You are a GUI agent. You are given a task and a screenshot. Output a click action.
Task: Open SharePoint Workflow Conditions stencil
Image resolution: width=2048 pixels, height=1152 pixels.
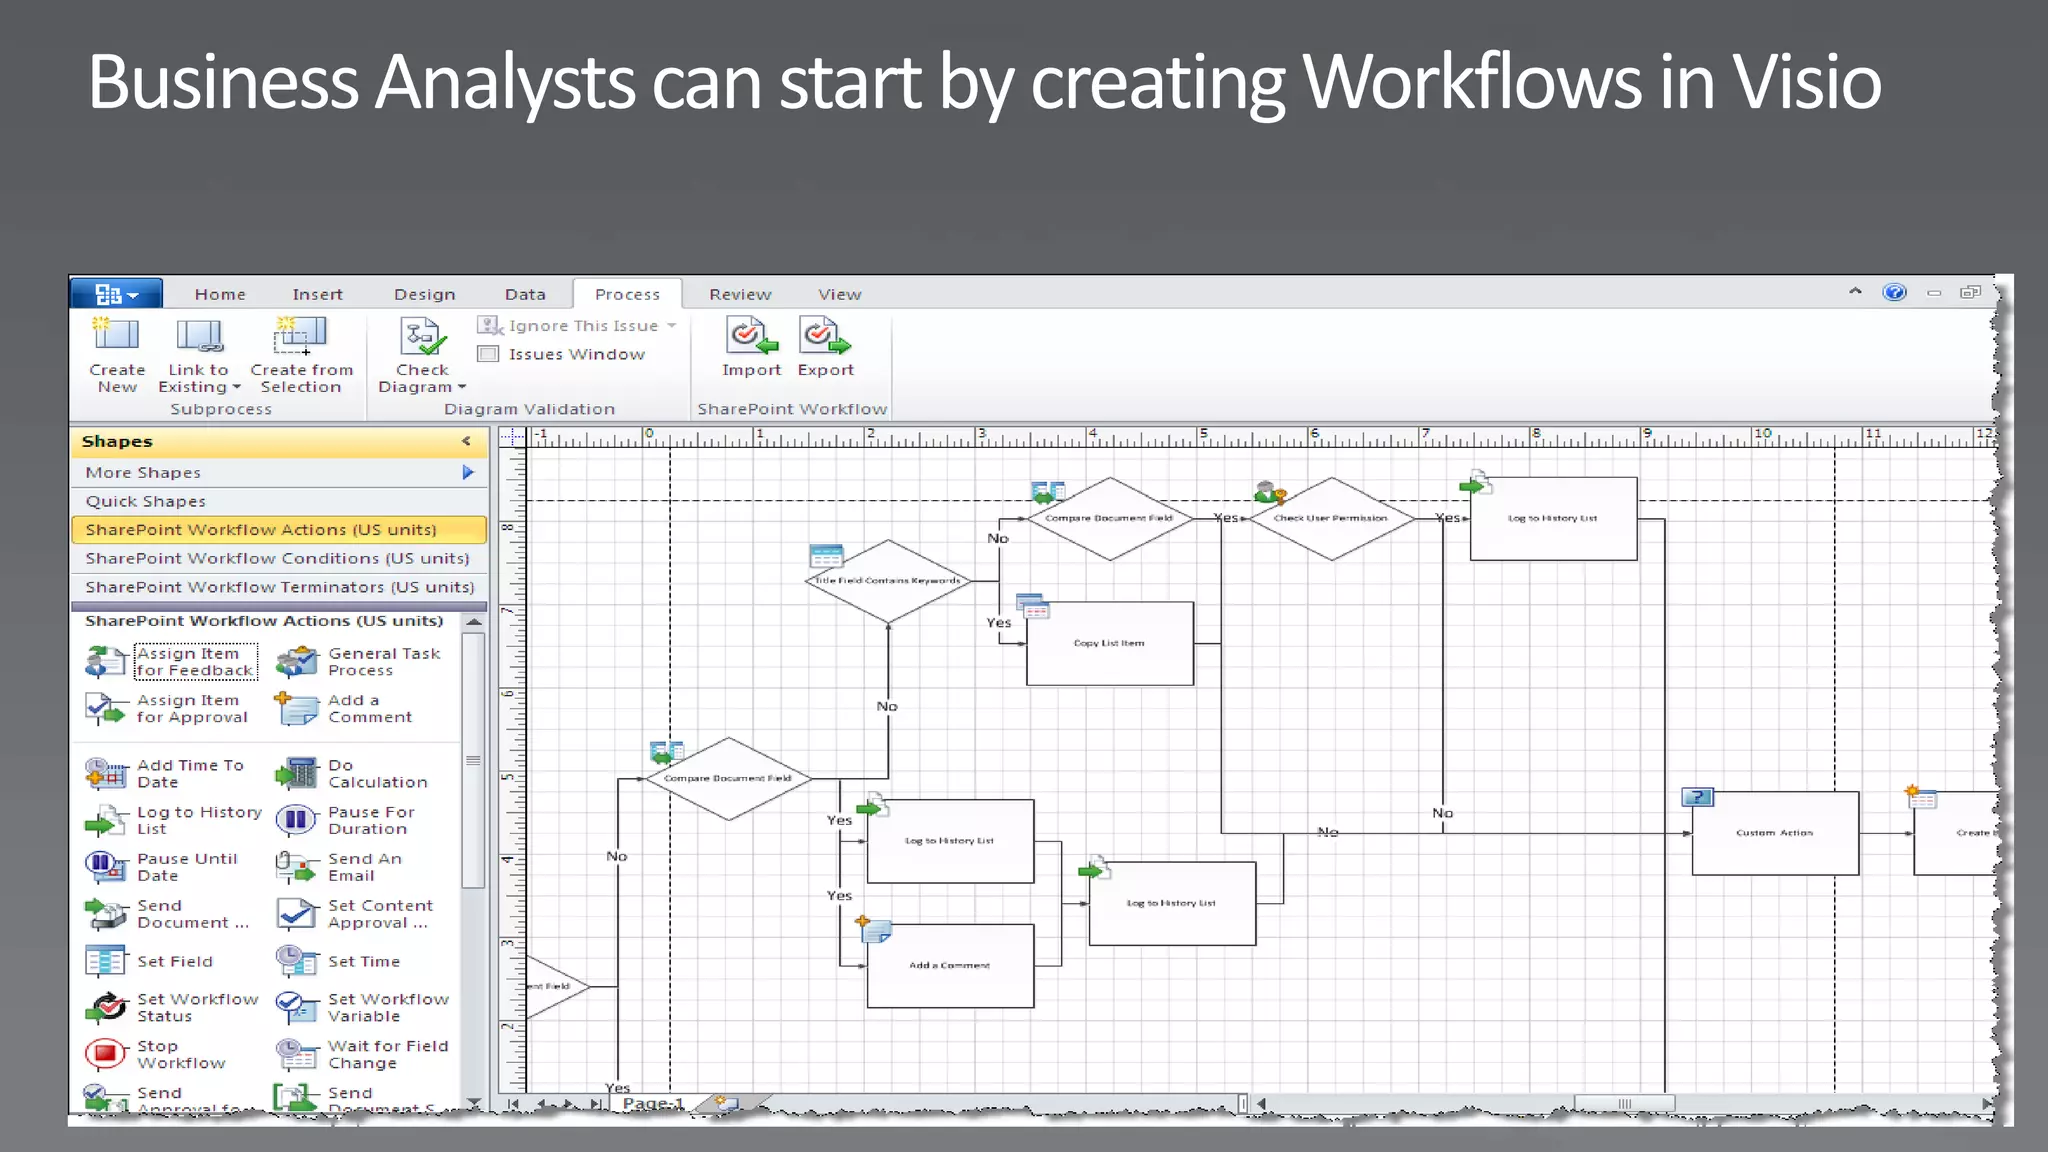[277, 558]
